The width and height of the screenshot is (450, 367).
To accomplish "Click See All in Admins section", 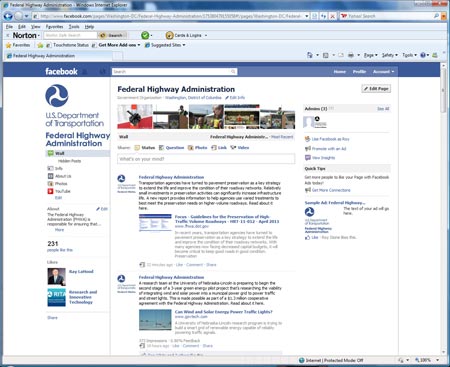I will 383,109.
